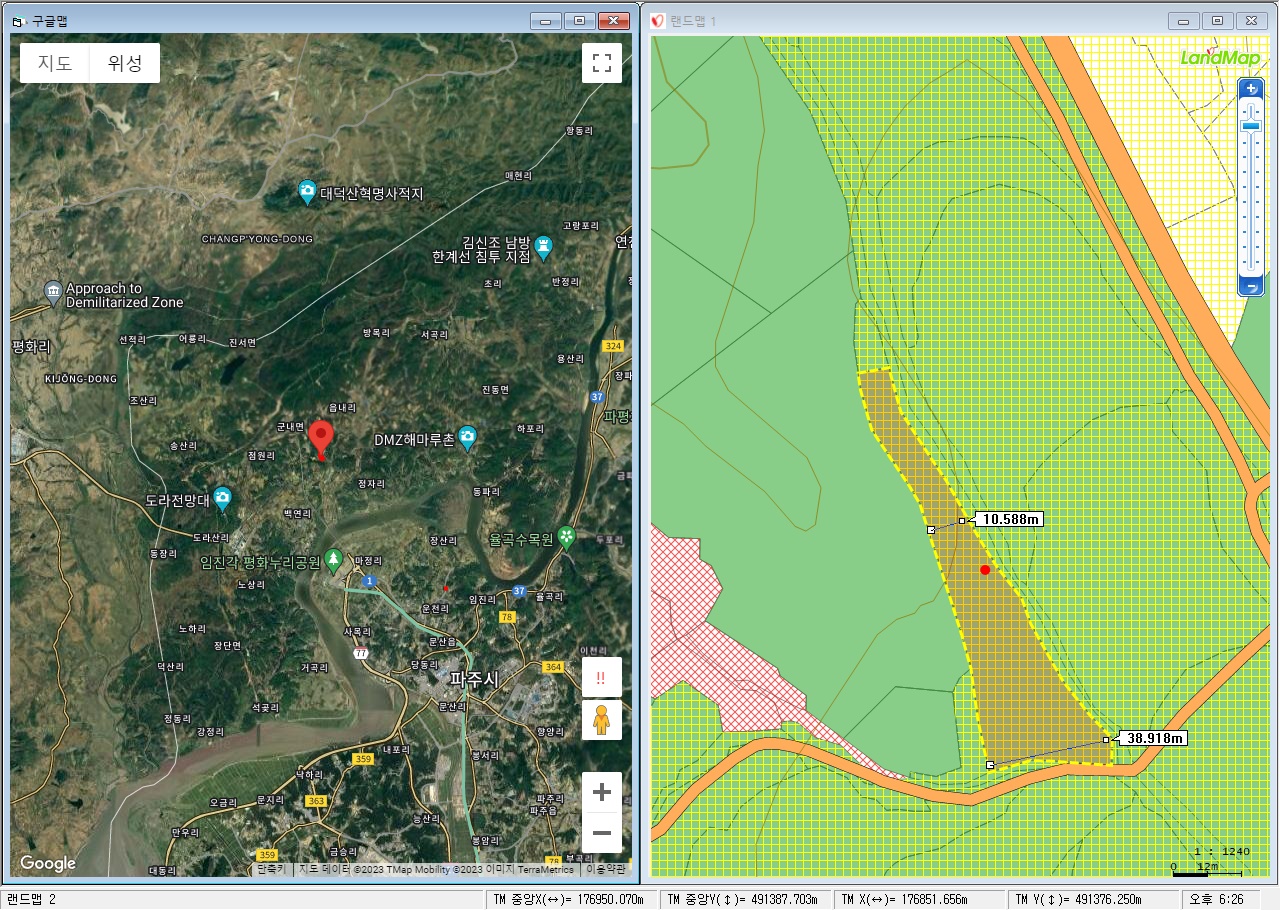Viewport: 1280px width, 910px height.
Task: Click the LandMap zoom-in plus button
Action: [x=1252, y=89]
